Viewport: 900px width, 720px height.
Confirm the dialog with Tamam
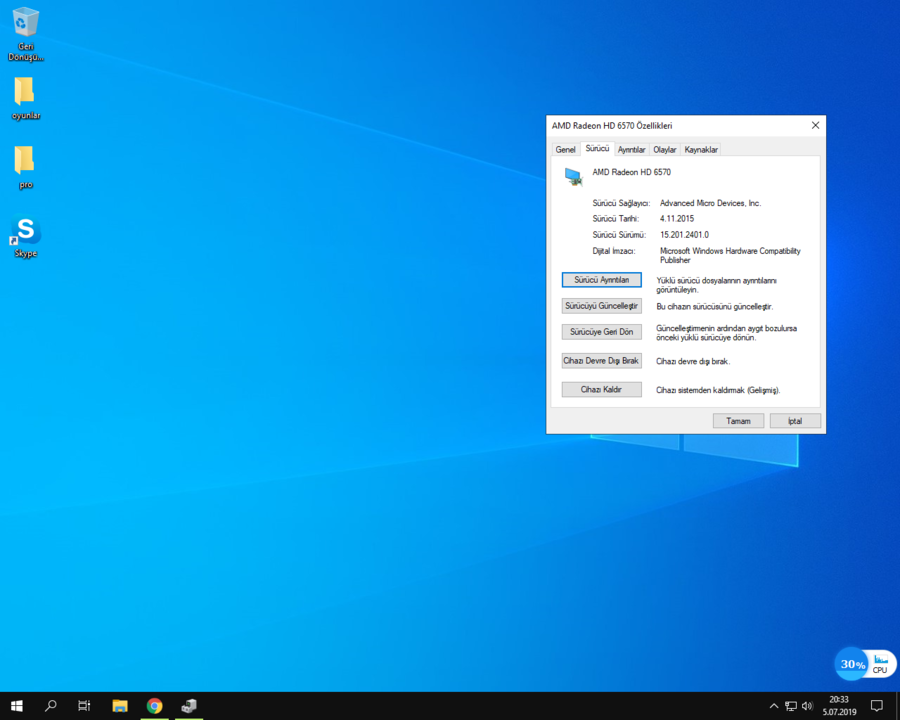pyautogui.click(x=738, y=421)
